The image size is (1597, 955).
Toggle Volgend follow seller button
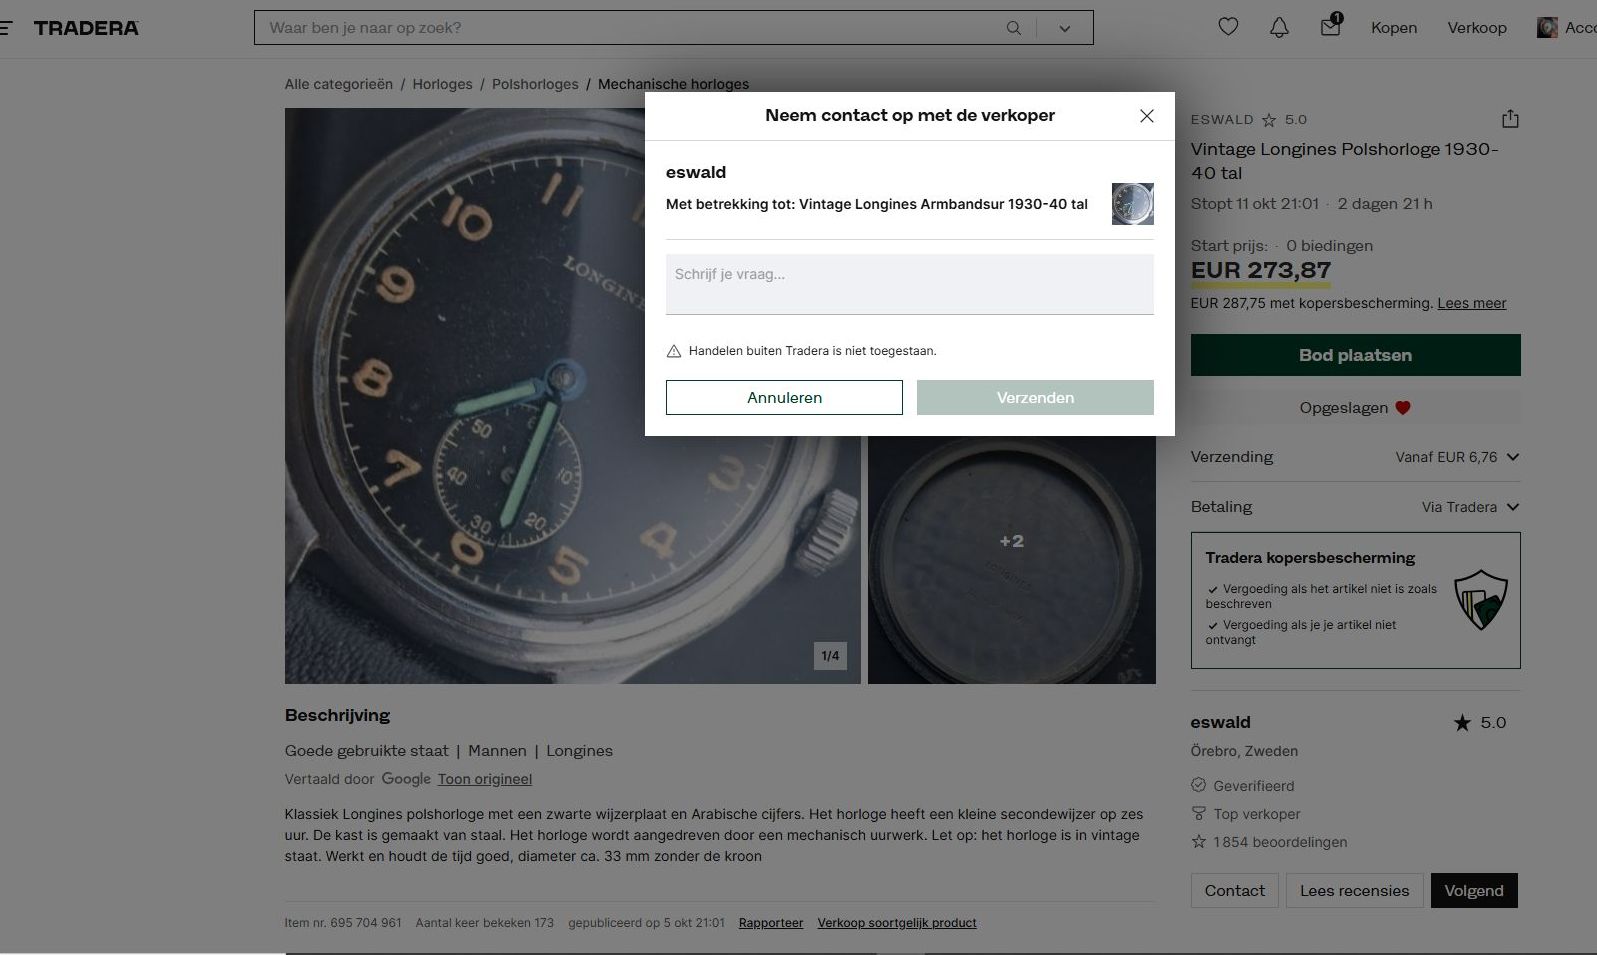coord(1473,891)
